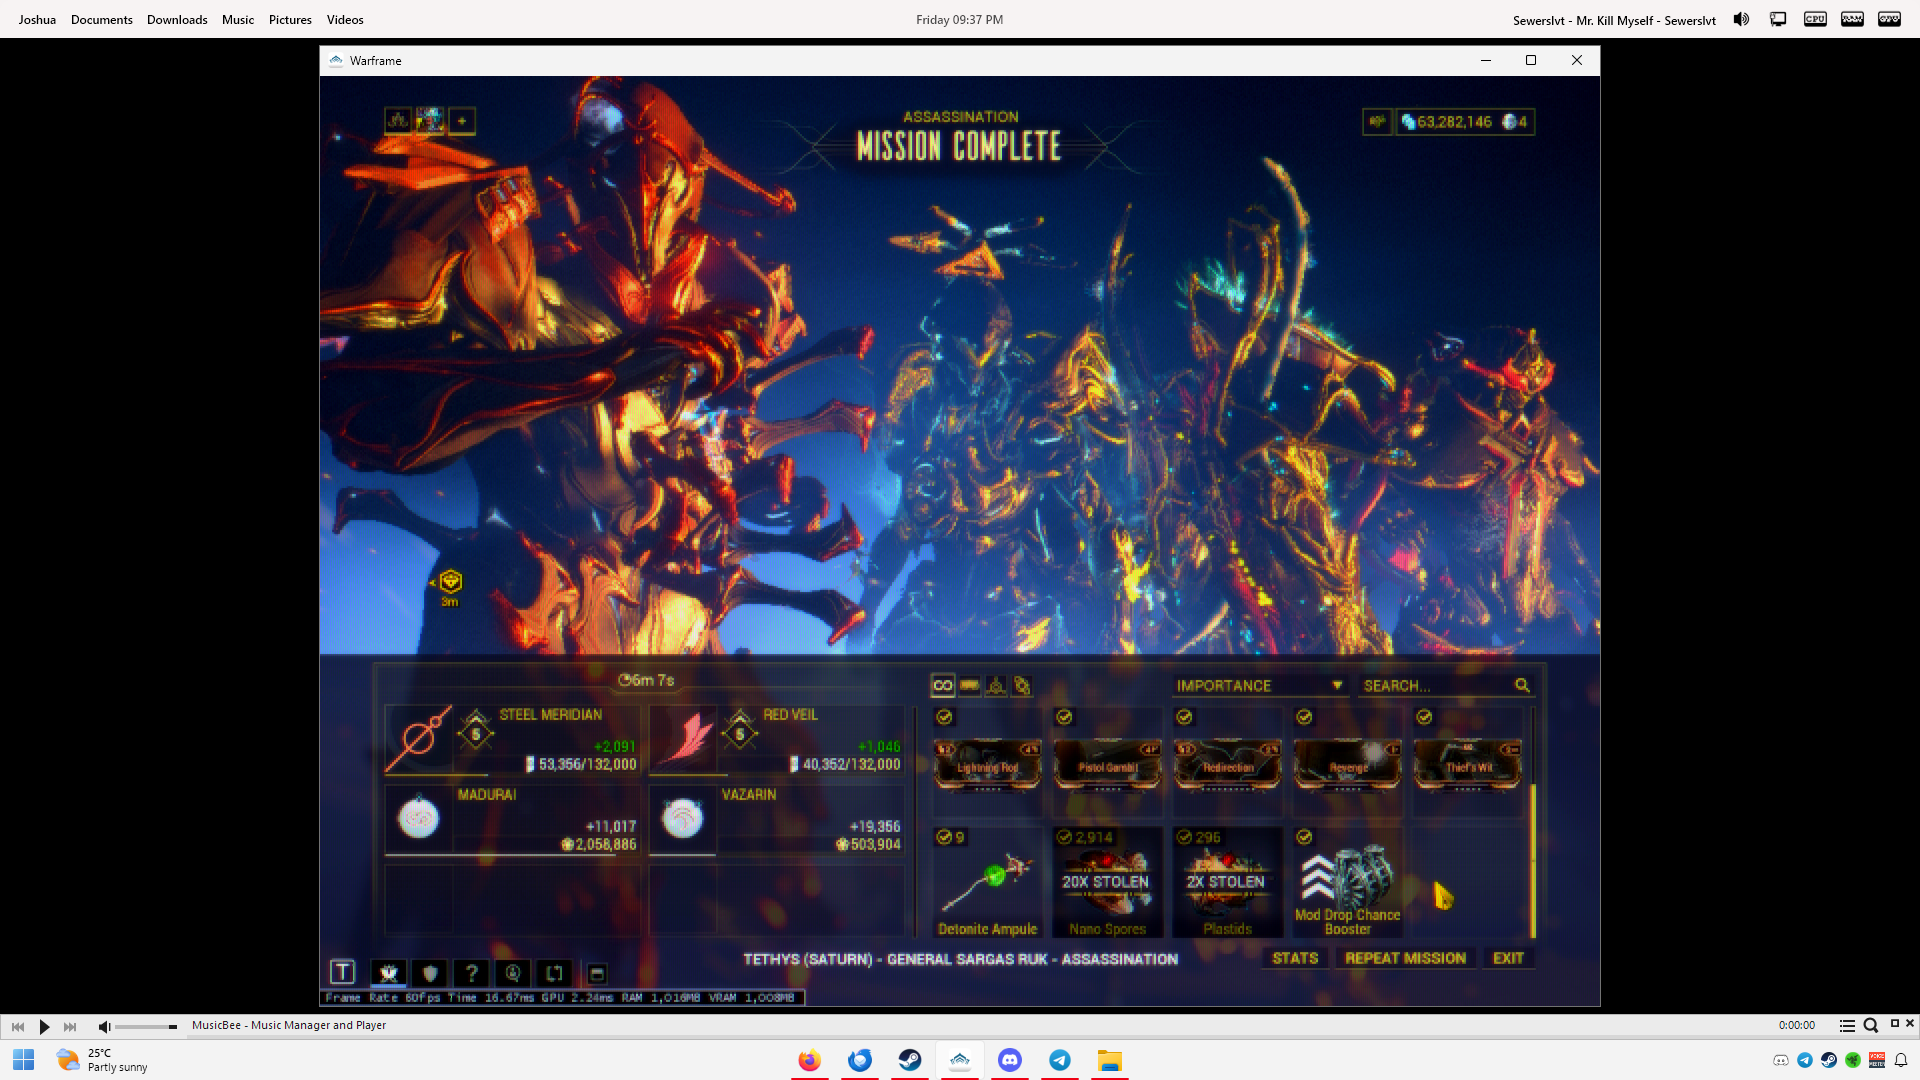Select the second squad member avatar icon

pos(430,121)
